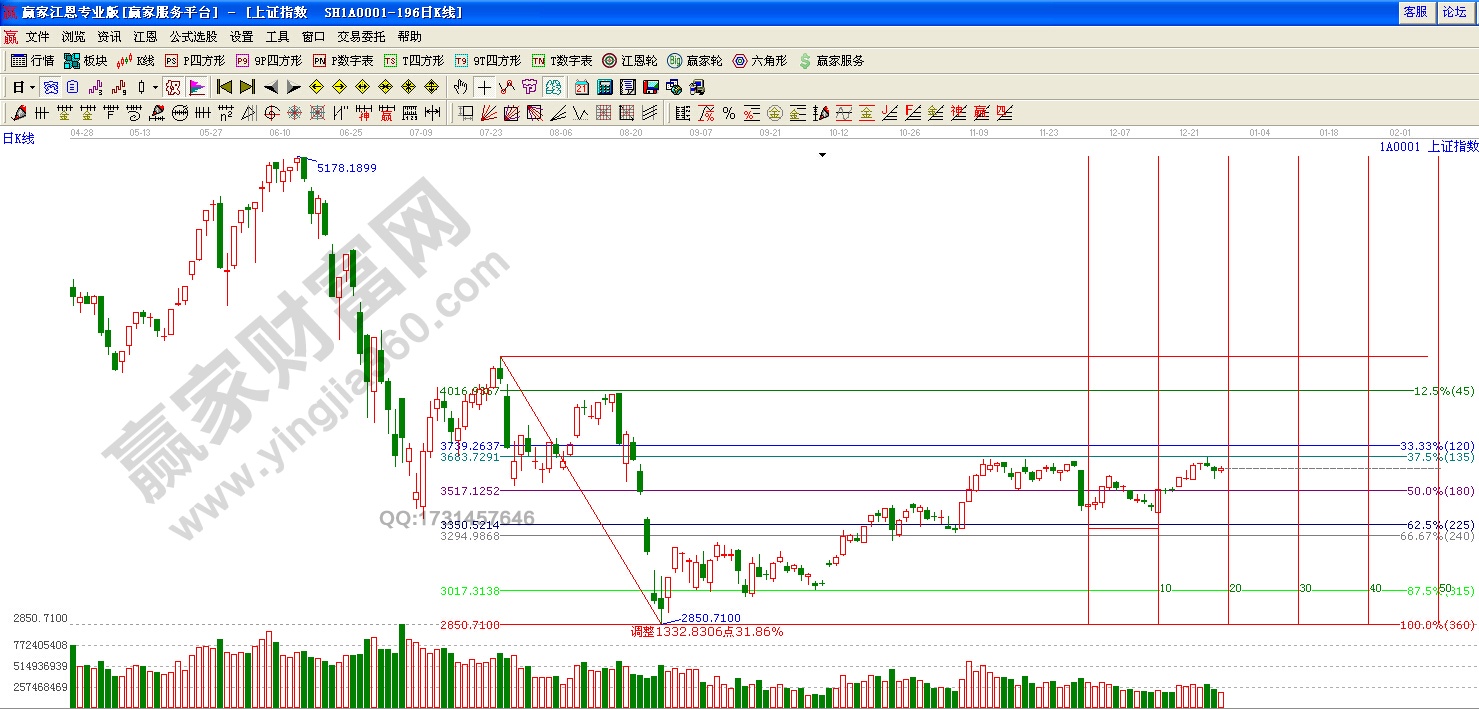Expand the candlestick style dropdown arrow
The height and width of the screenshot is (709, 1479).
[155, 87]
